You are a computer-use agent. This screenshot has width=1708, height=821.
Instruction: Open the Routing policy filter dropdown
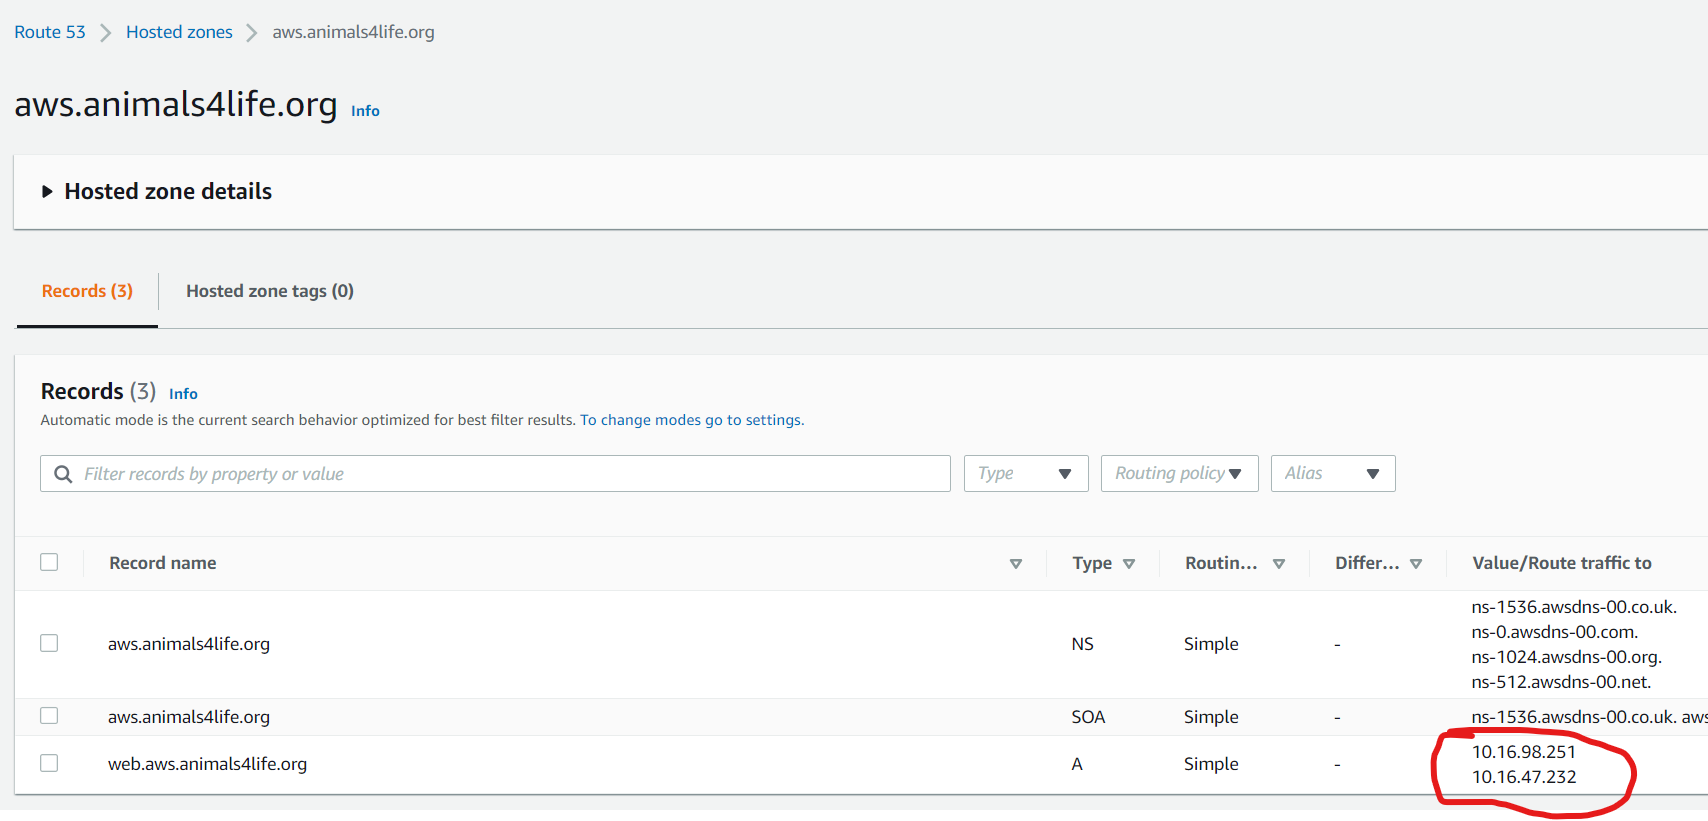(x=1180, y=474)
